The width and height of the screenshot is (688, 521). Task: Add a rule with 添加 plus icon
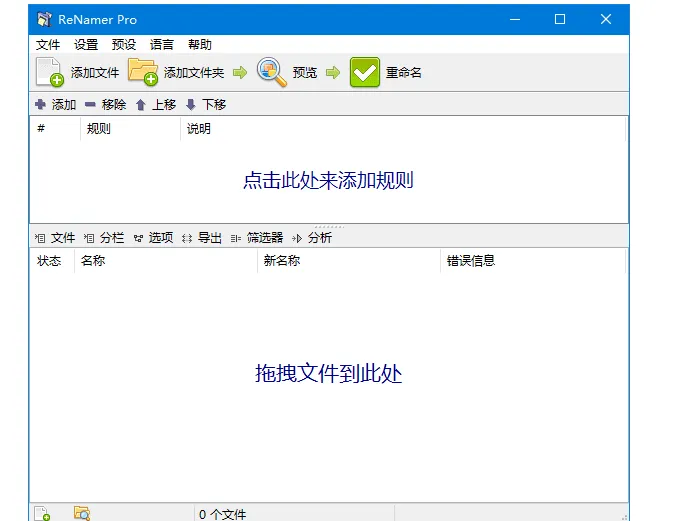[40, 104]
